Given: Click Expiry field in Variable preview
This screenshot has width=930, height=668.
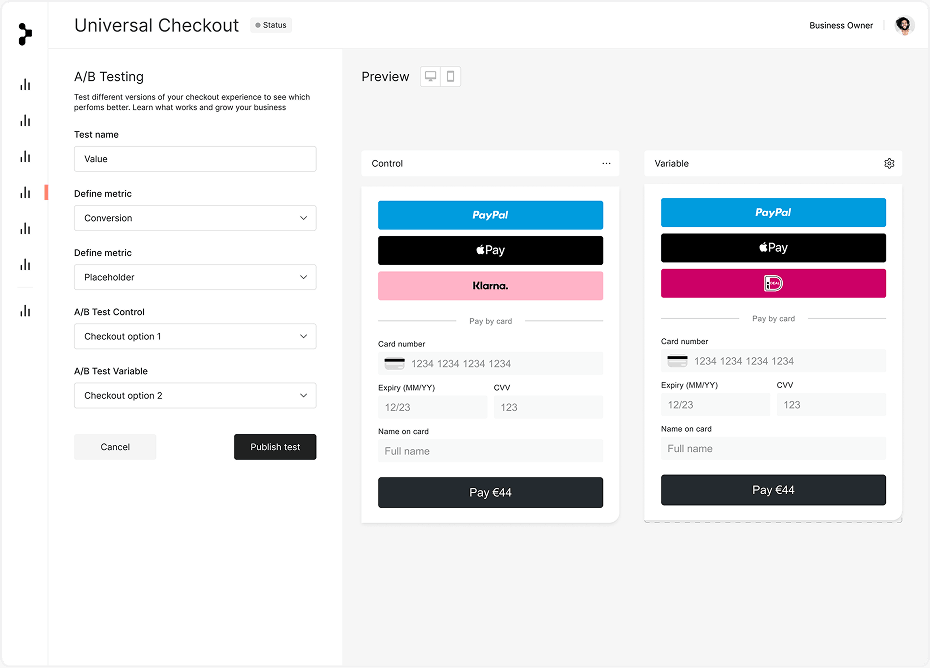Looking at the screenshot, I should point(715,405).
